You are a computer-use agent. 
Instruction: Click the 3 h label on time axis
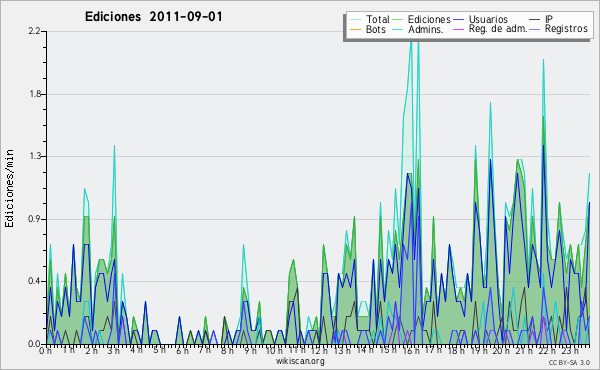113,350
